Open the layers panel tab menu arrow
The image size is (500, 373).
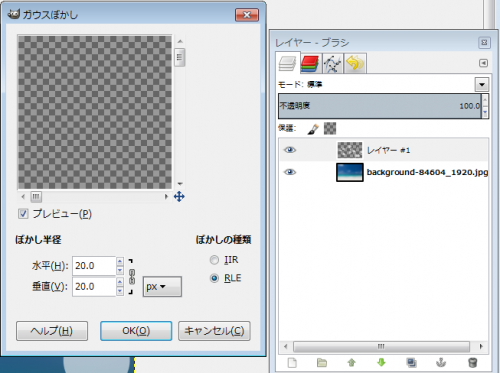pyautogui.click(x=483, y=63)
